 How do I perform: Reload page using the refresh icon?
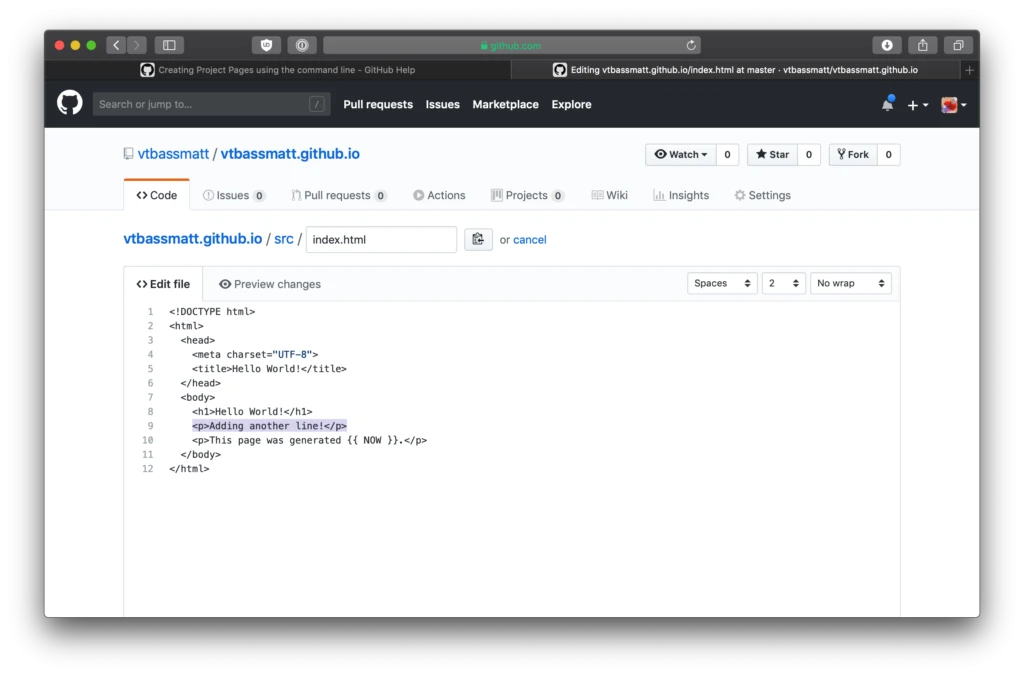(691, 45)
